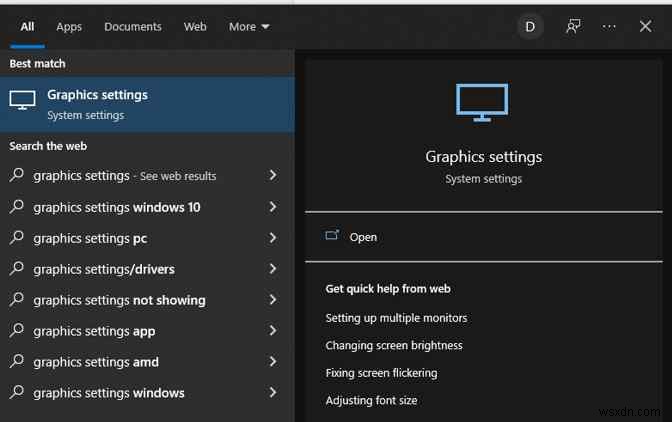Click the user account avatar 'D'
The image size is (672, 422).
click(530, 27)
